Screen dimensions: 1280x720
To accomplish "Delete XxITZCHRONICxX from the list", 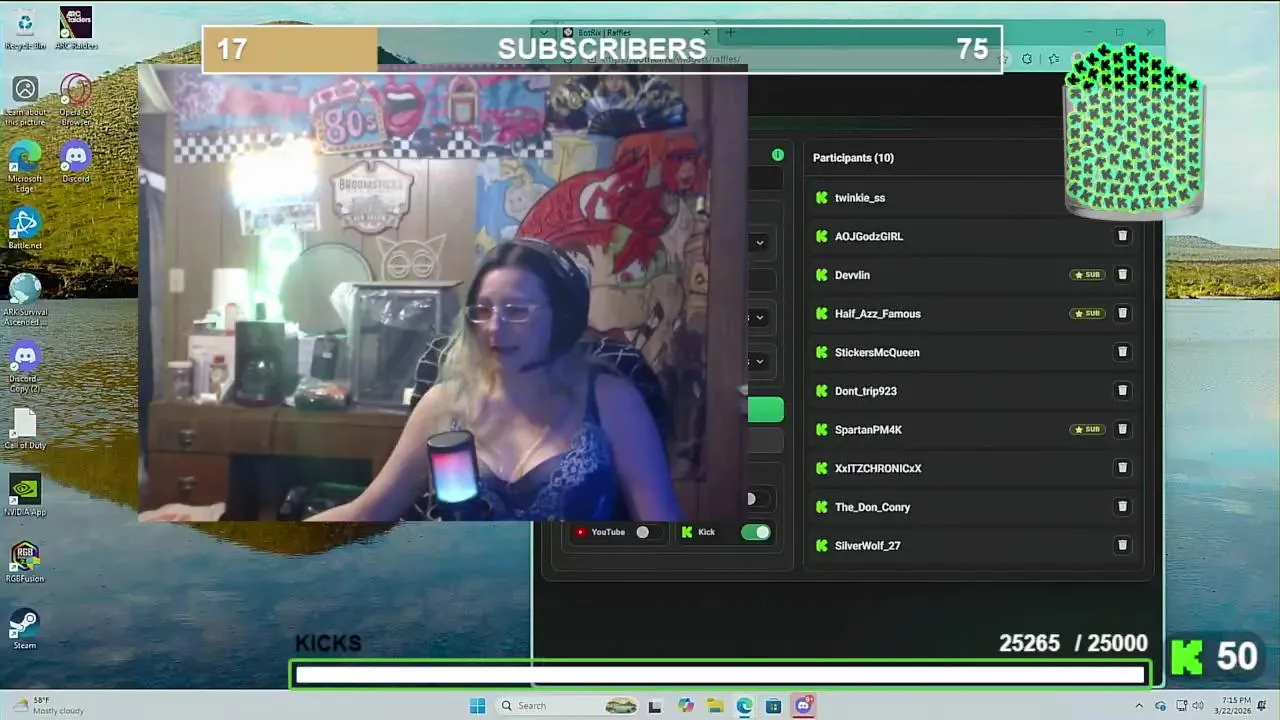I will tap(1122, 468).
